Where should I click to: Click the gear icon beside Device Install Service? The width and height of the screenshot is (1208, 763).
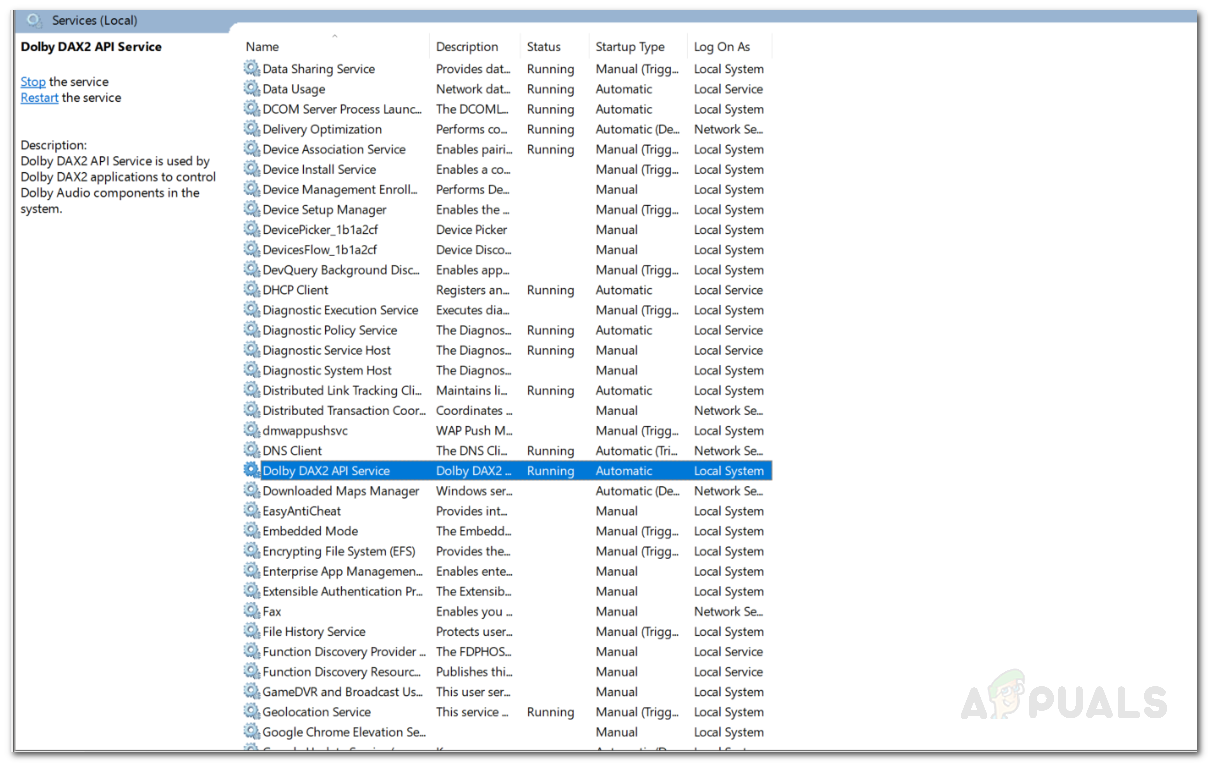[x=252, y=169]
